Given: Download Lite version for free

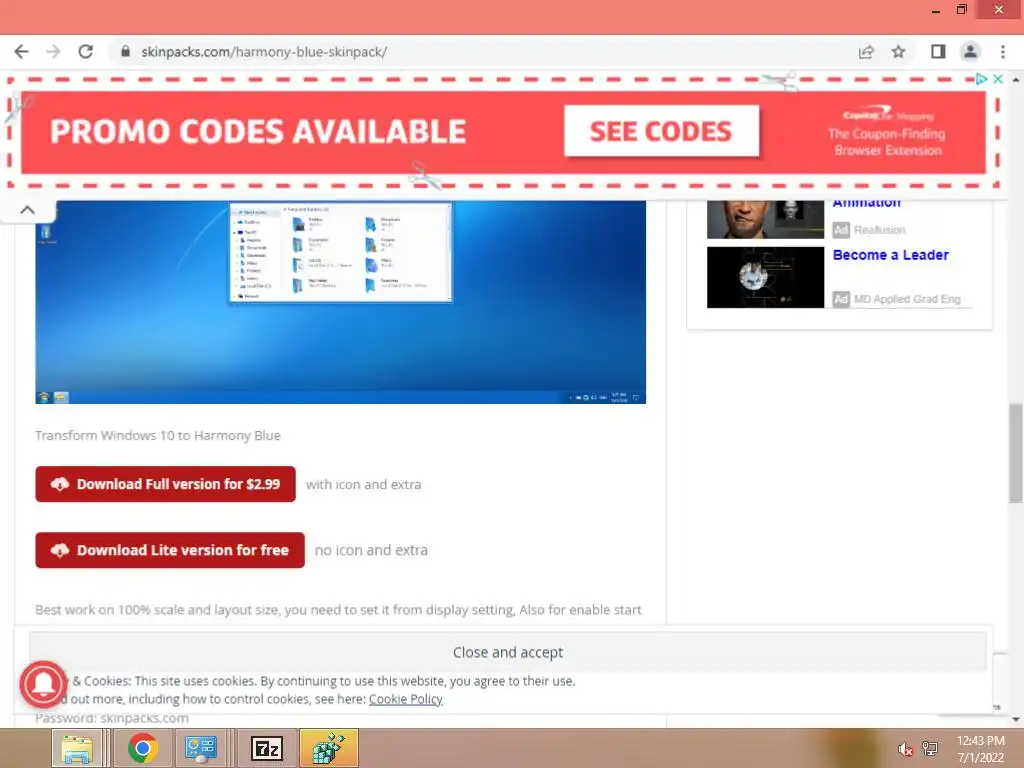Looking at the screenshot, I should point(170,550).
